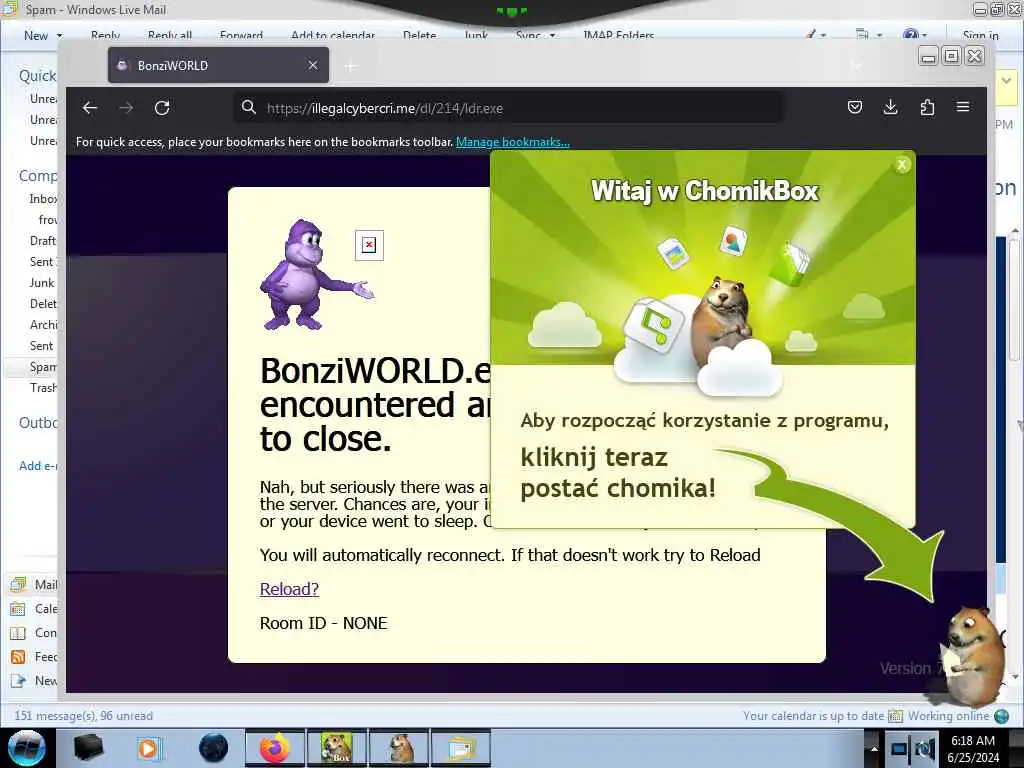The width and height of the screenshot is (1024, 768).
Task: Click Reply all in Live Mail toolbar
Action: pyautogui.click(x=170, y=35)
